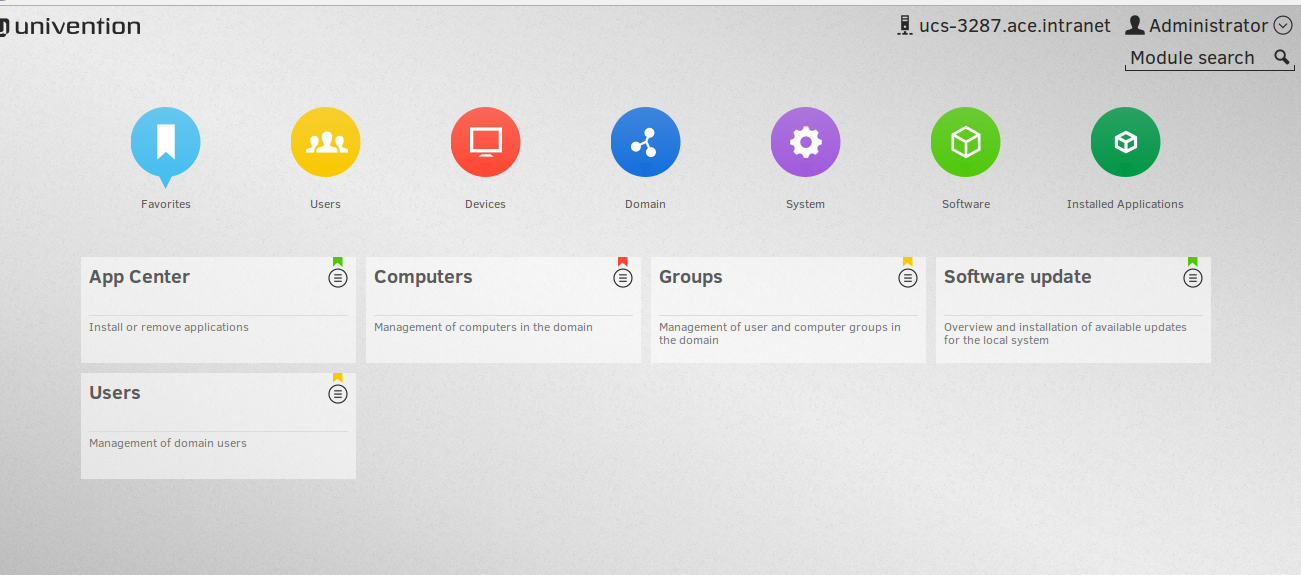This screenshot has width=1301, height=575.
Task: Open the Groups tile menu icon
Action: tap(908, 278)
